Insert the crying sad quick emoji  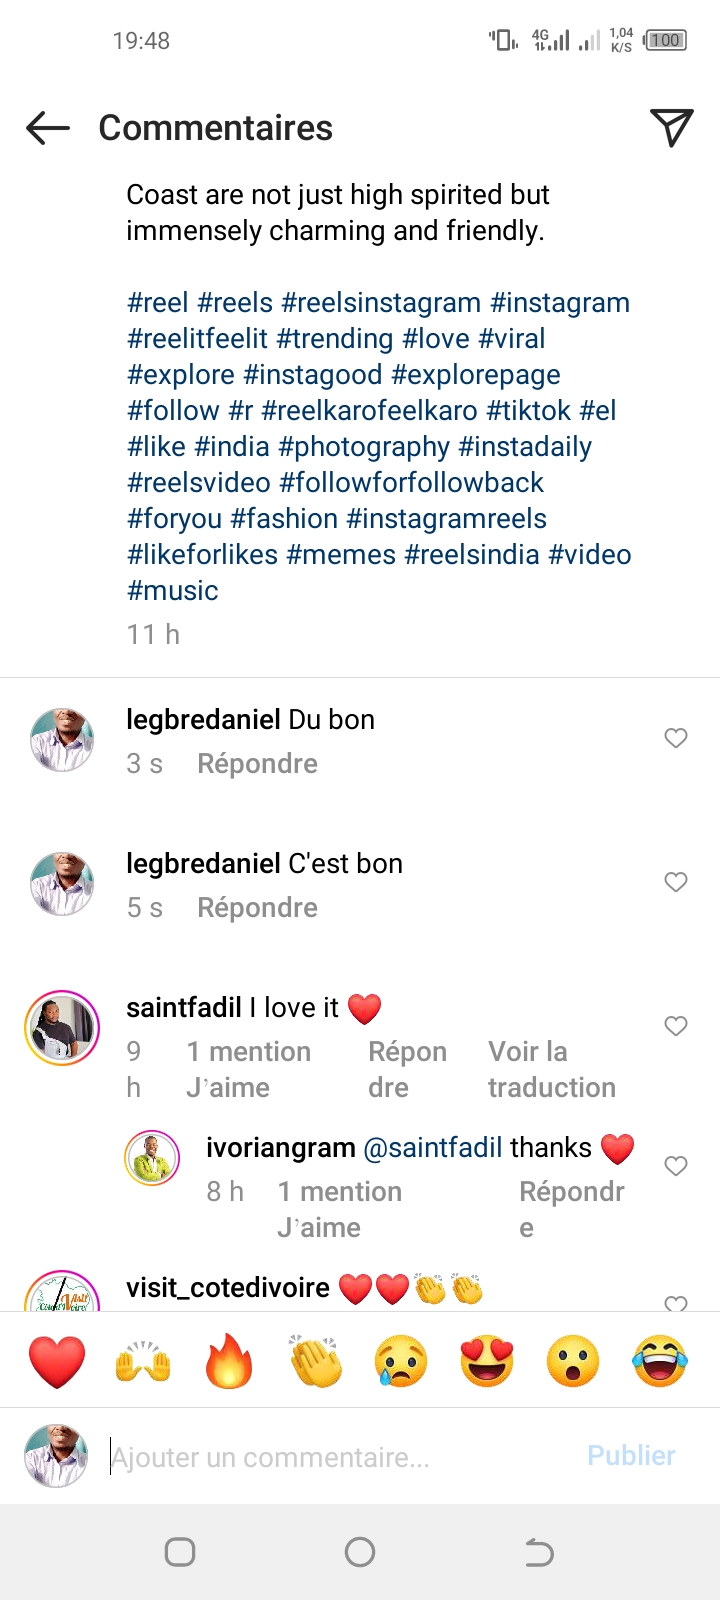click(x=401, y=1361)
